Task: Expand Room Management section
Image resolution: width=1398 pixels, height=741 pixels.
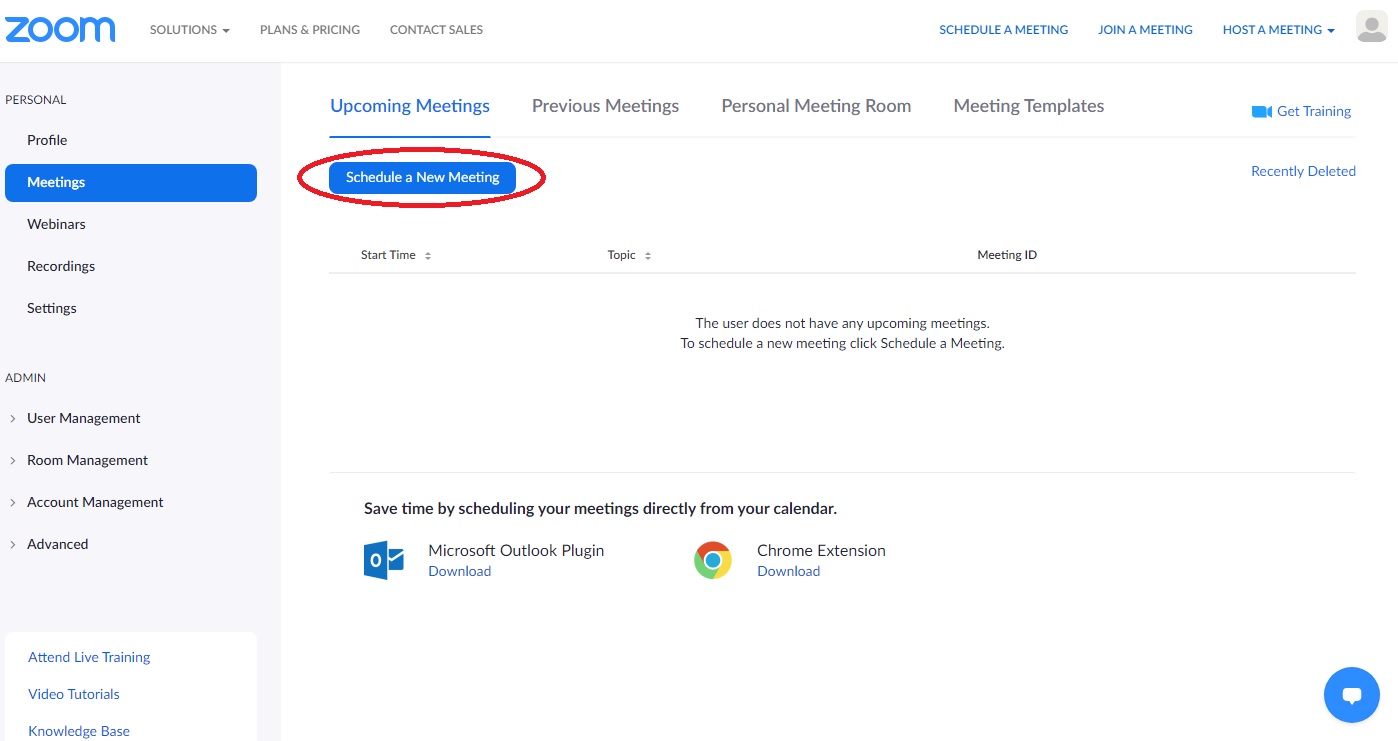Action: click(x=87, y=460)
